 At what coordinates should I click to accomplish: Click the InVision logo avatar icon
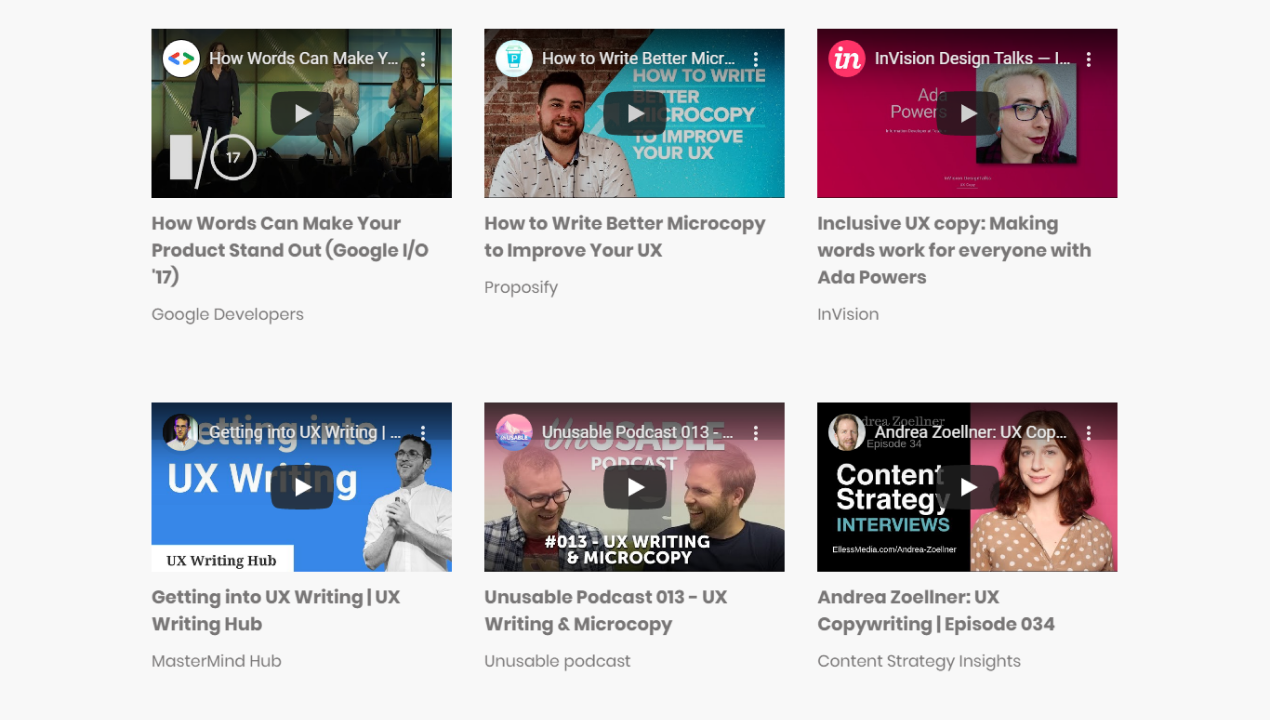tap(846, 59)
